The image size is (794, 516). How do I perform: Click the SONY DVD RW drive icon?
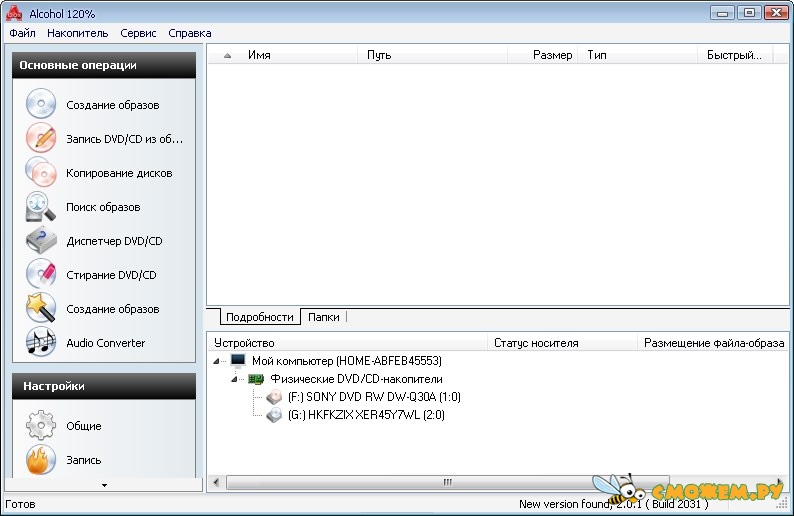coord(274,396)
